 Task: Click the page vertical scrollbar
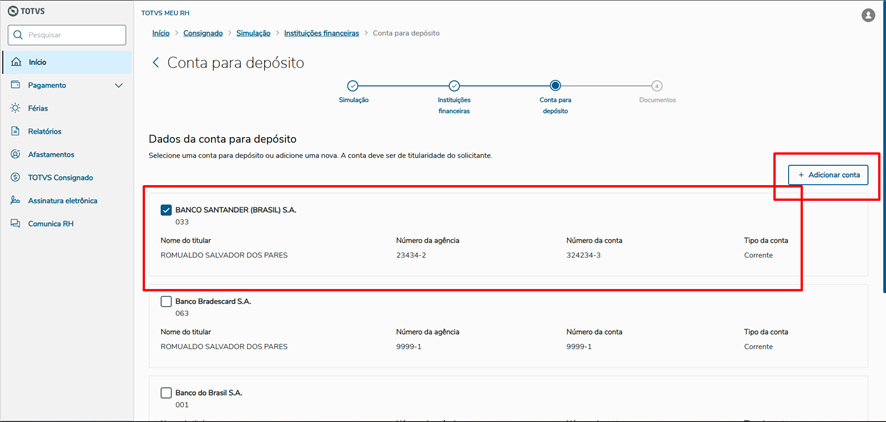coord(883,147)
